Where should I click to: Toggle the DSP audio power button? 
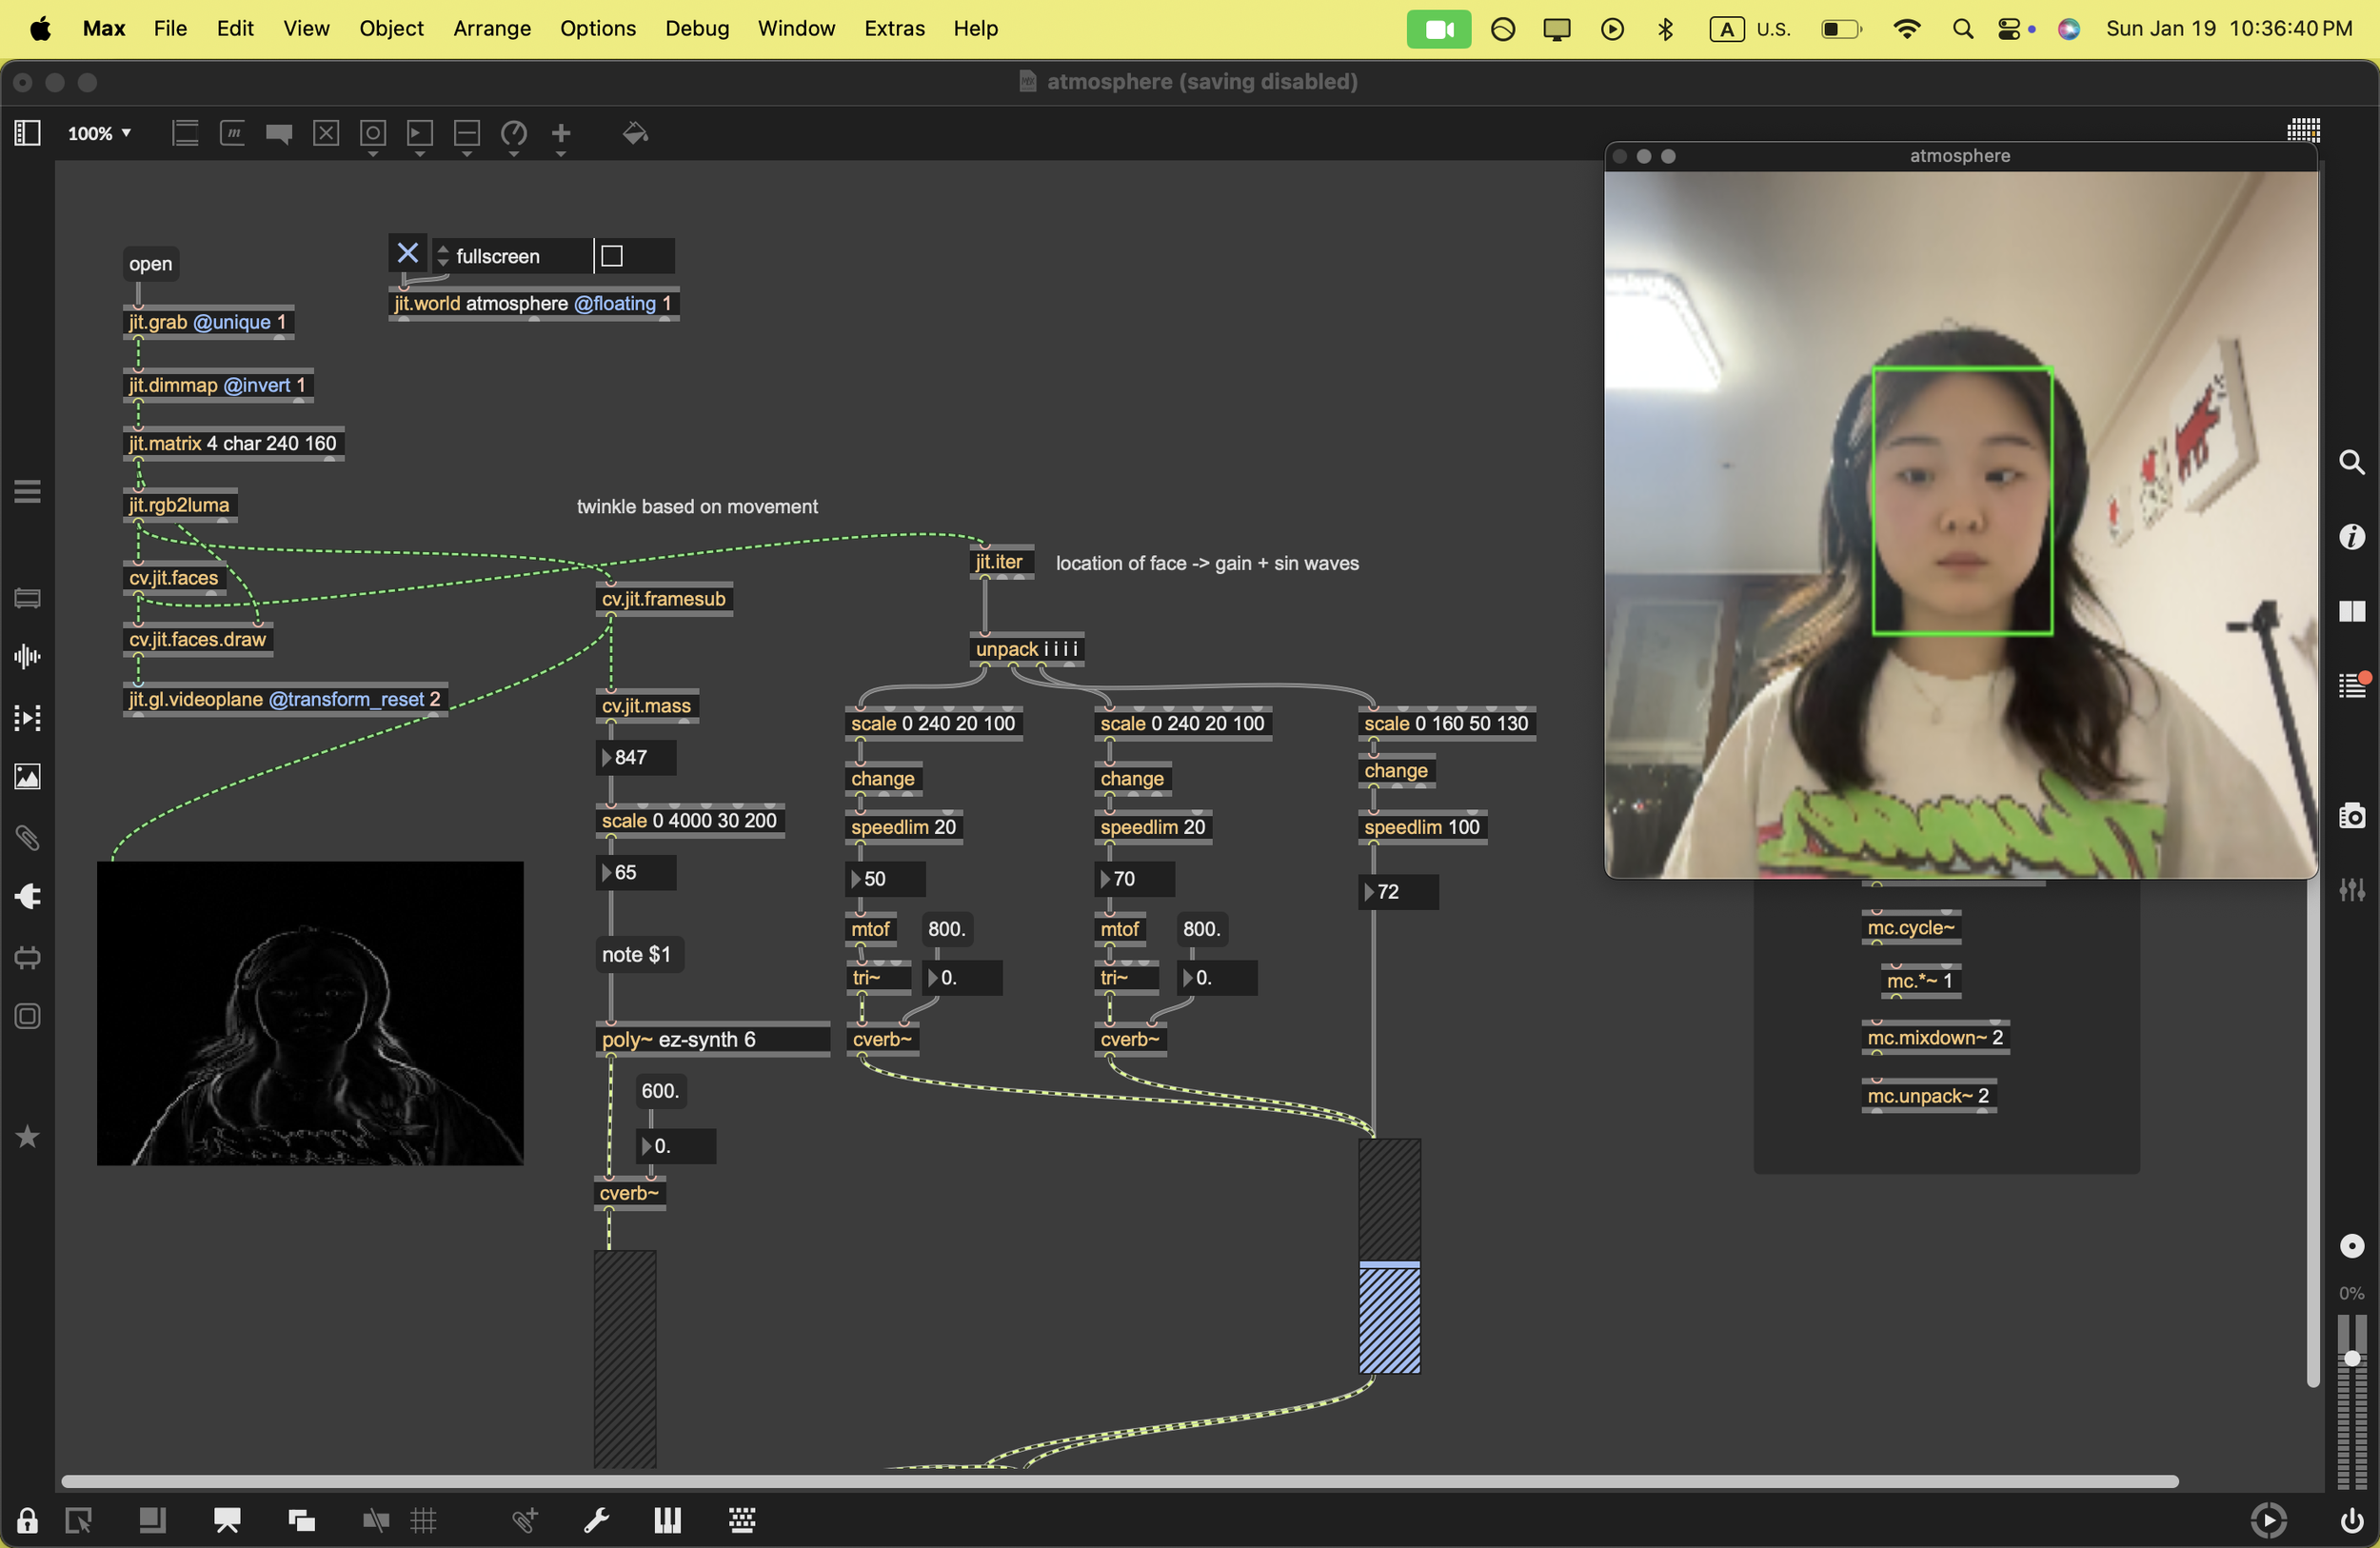(x=2351, y=1521)
